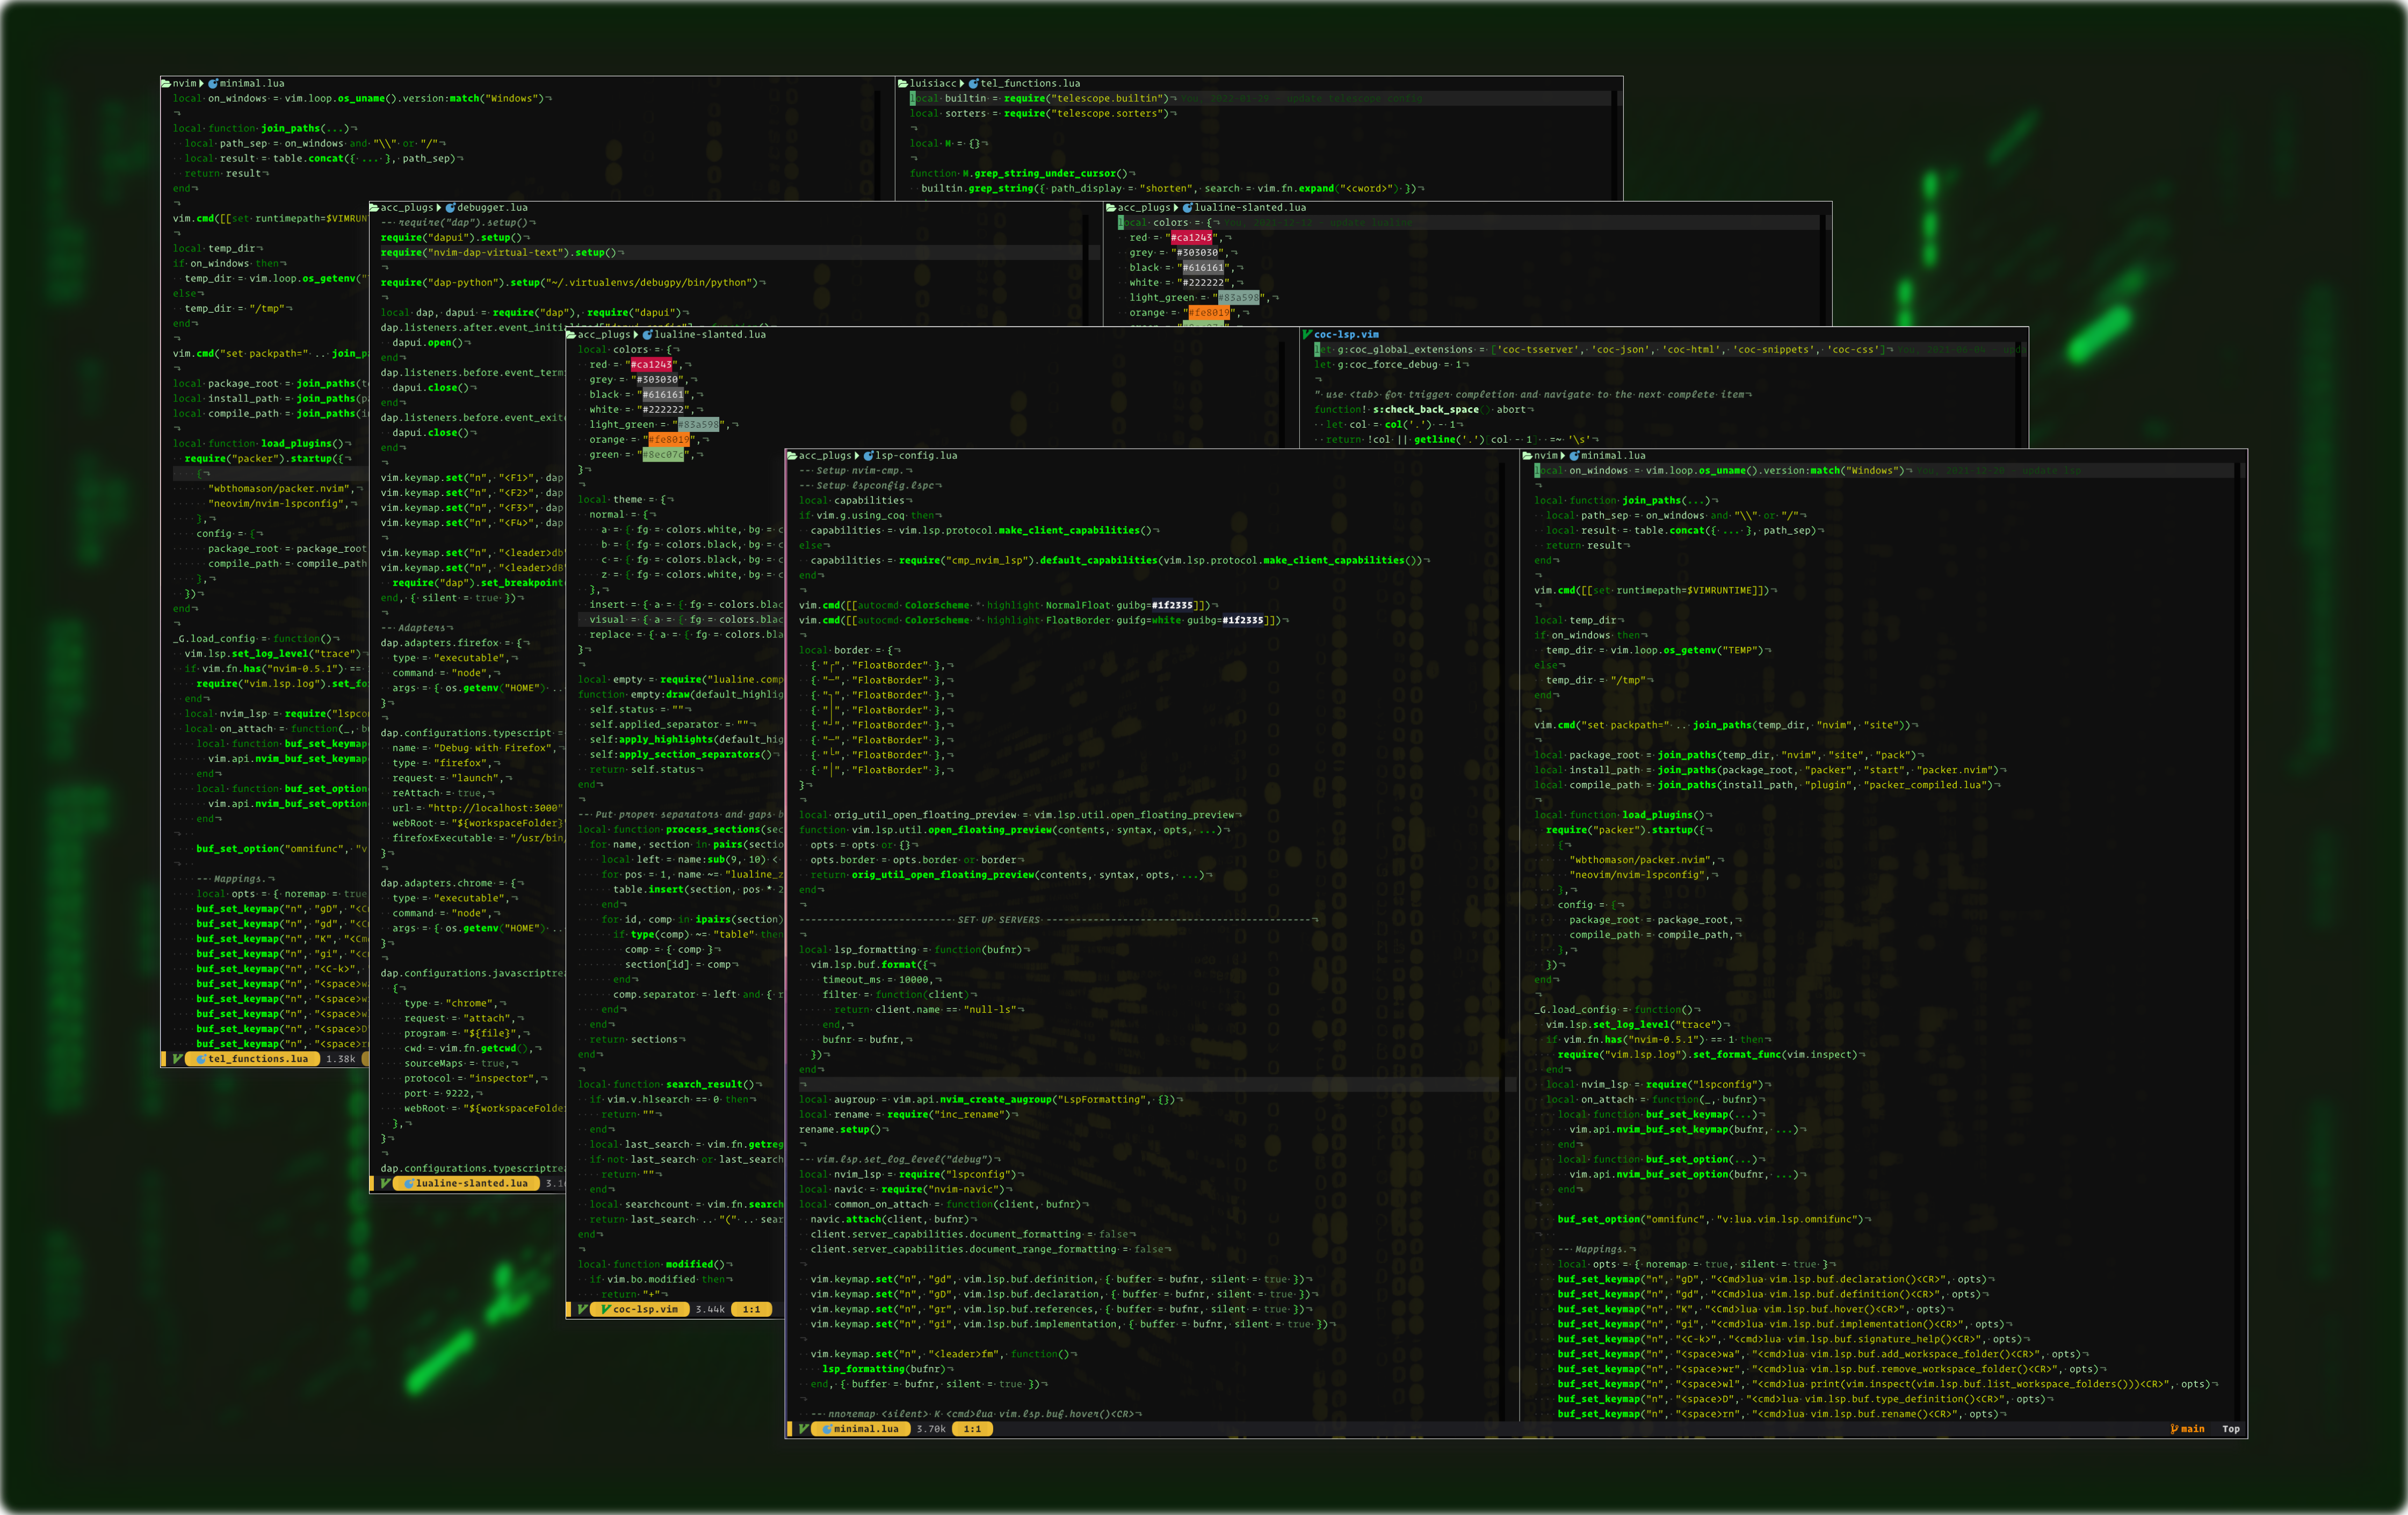Click the 3.70k file size indicator
The image size is (2408, 1515).
[x=930, y=1429]
